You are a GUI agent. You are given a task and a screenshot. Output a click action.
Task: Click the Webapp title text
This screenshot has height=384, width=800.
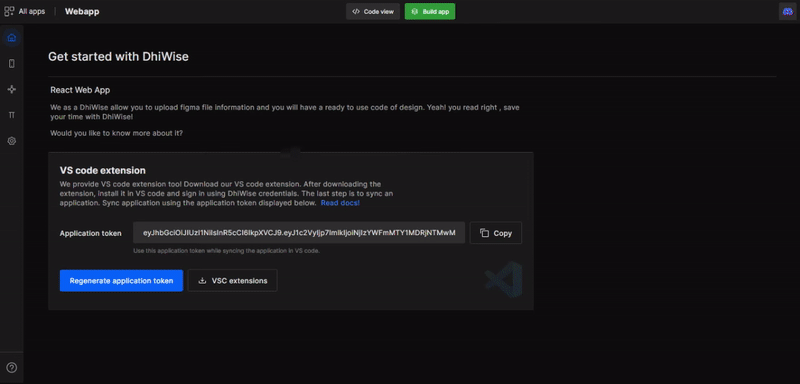click(x=82, y=11)
